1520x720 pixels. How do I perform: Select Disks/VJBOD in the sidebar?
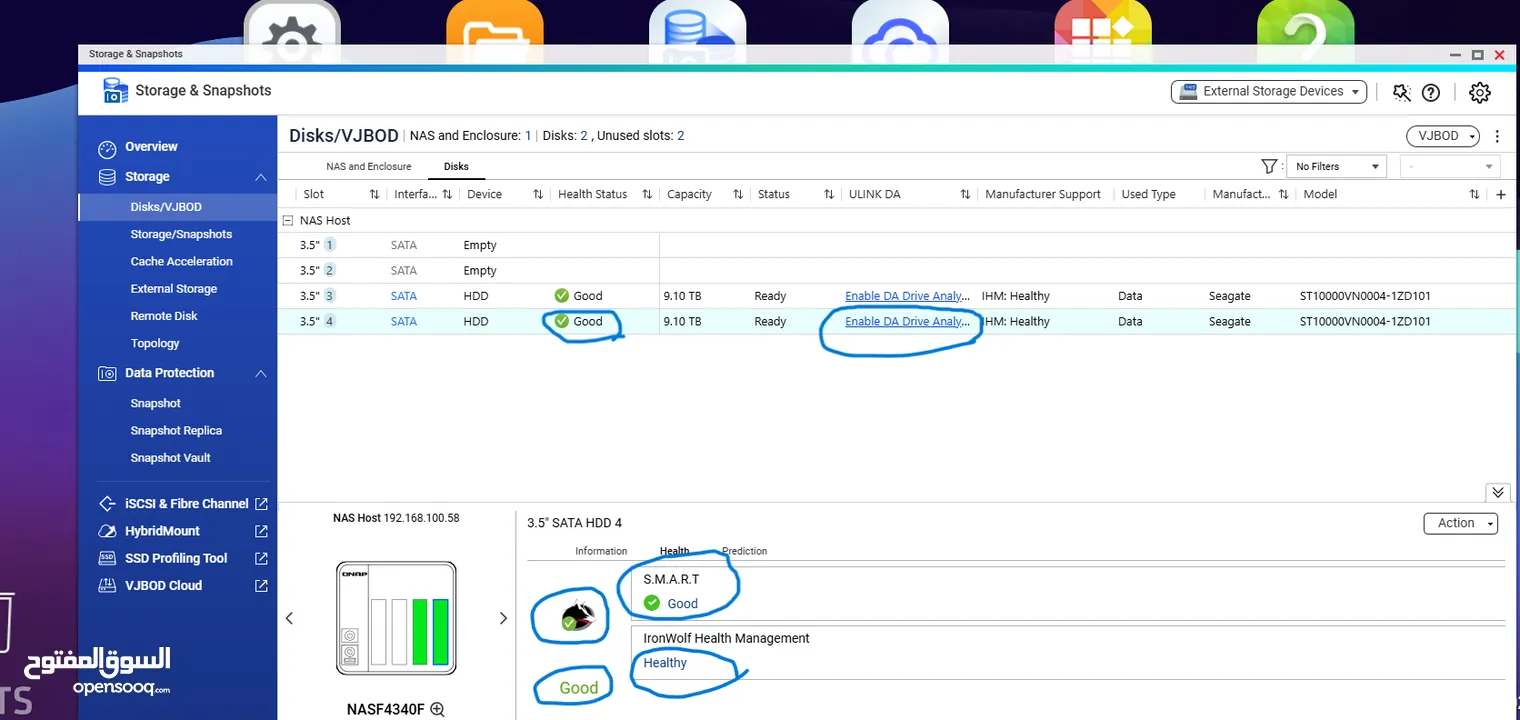click(x=166, y=207)
